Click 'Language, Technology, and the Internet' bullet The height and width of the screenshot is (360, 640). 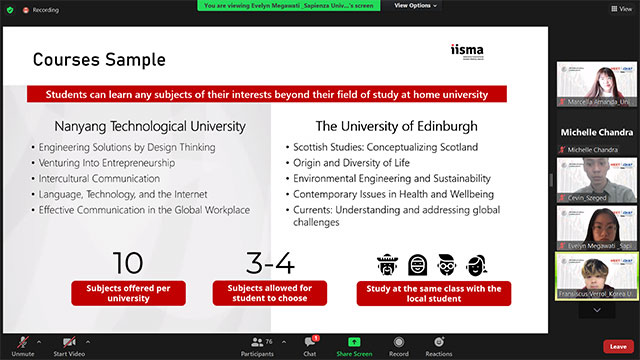coord(123,194)
